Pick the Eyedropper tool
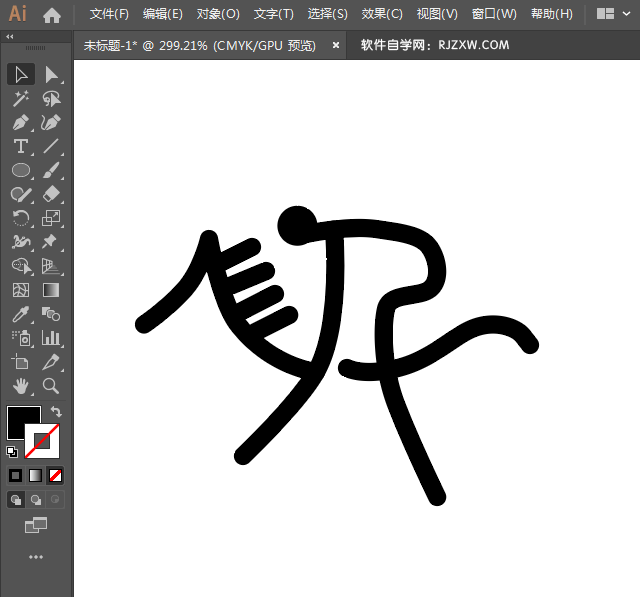 pos(21,314)
